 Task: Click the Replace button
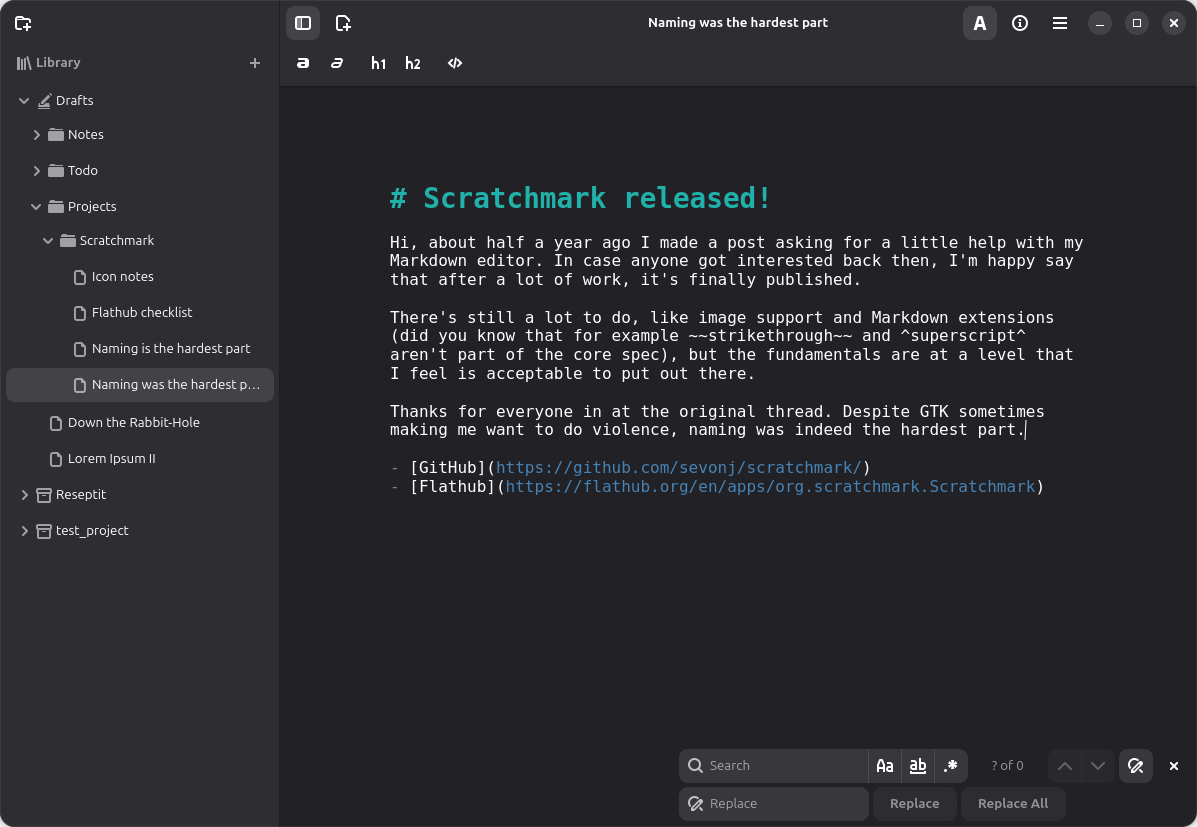(x=914, y=804)
